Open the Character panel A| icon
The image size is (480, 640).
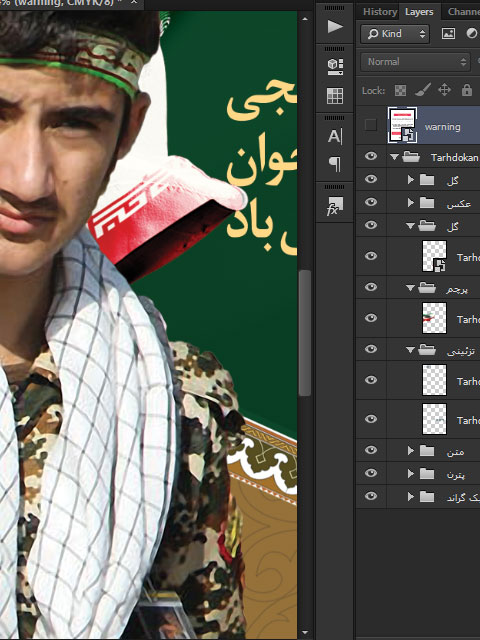point(335,136)
